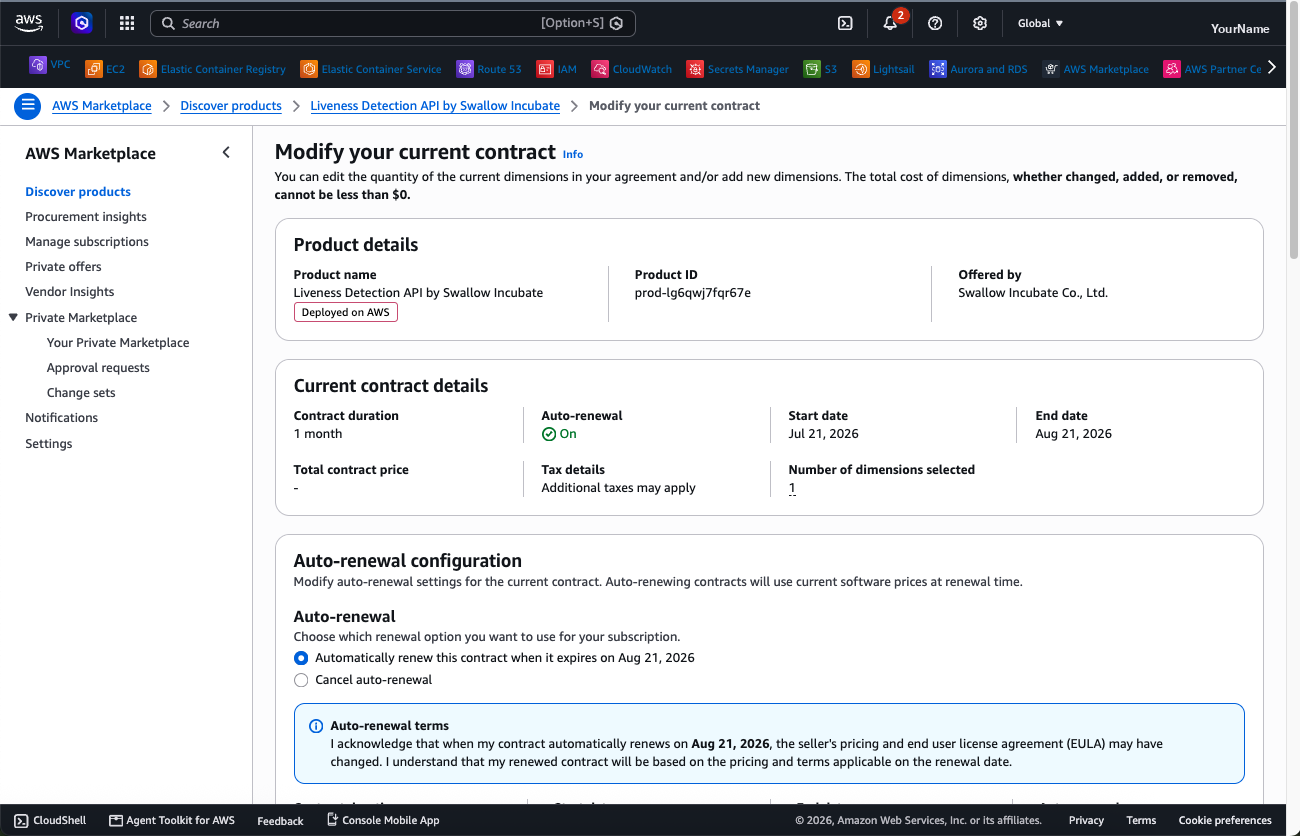This screenshot has width=1300, height=836.
Task: Collapse the Private Marketplace section triangle
Action: [x=13, y=317]
